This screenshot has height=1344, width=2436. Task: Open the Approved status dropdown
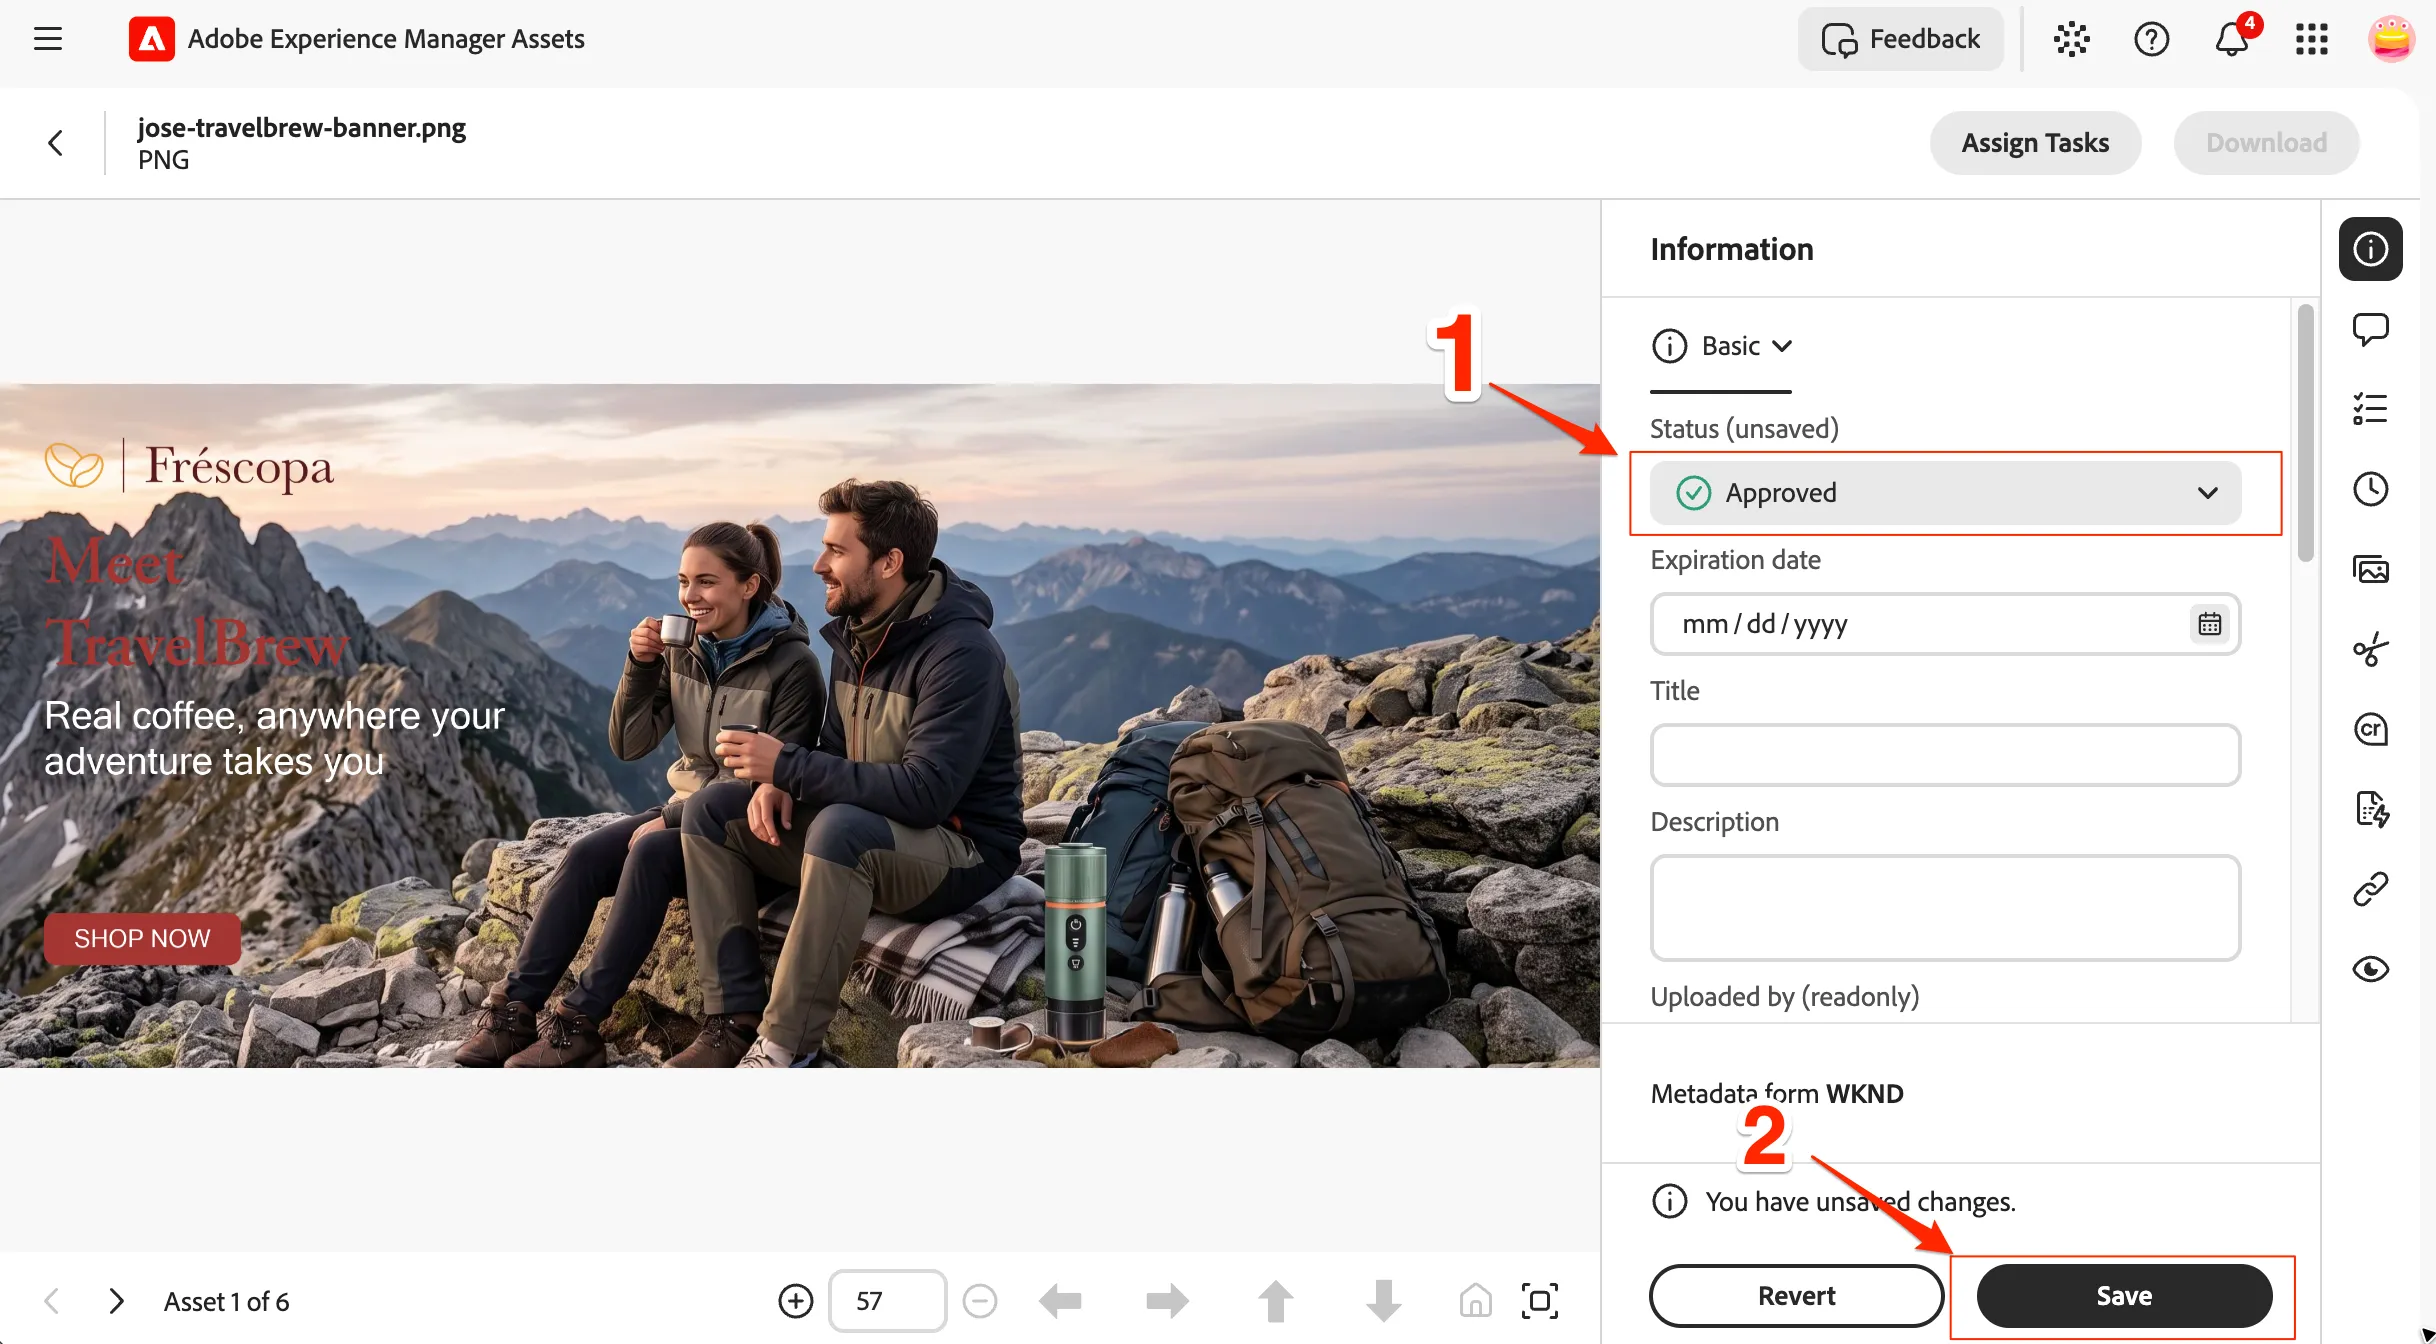click(1945, 493)
